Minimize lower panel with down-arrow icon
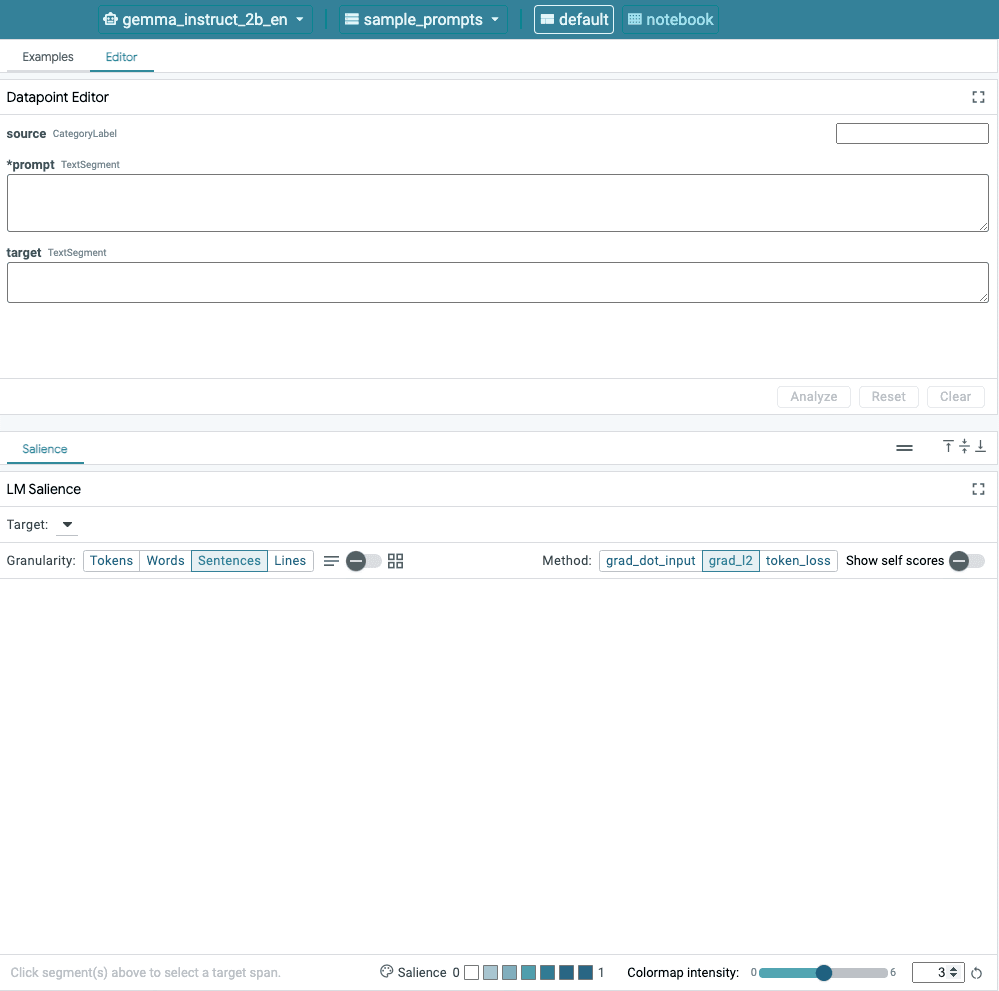The width and height of the screenshot is (999, 991). coord(981,446)
